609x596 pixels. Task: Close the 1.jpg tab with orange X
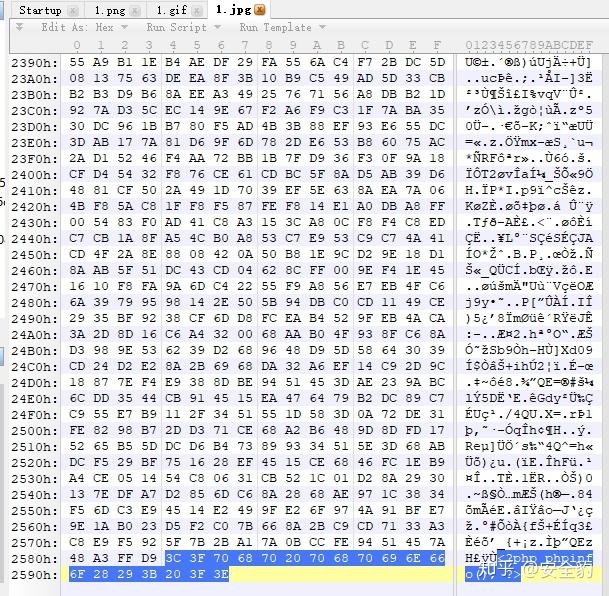(x=259, y=10)
